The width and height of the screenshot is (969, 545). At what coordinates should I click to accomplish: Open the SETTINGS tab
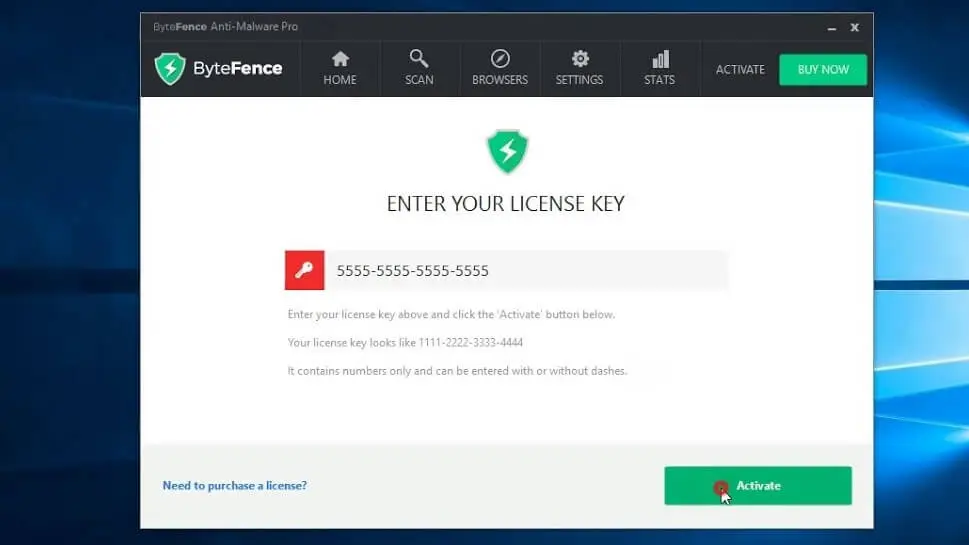(x=579, y=69)
